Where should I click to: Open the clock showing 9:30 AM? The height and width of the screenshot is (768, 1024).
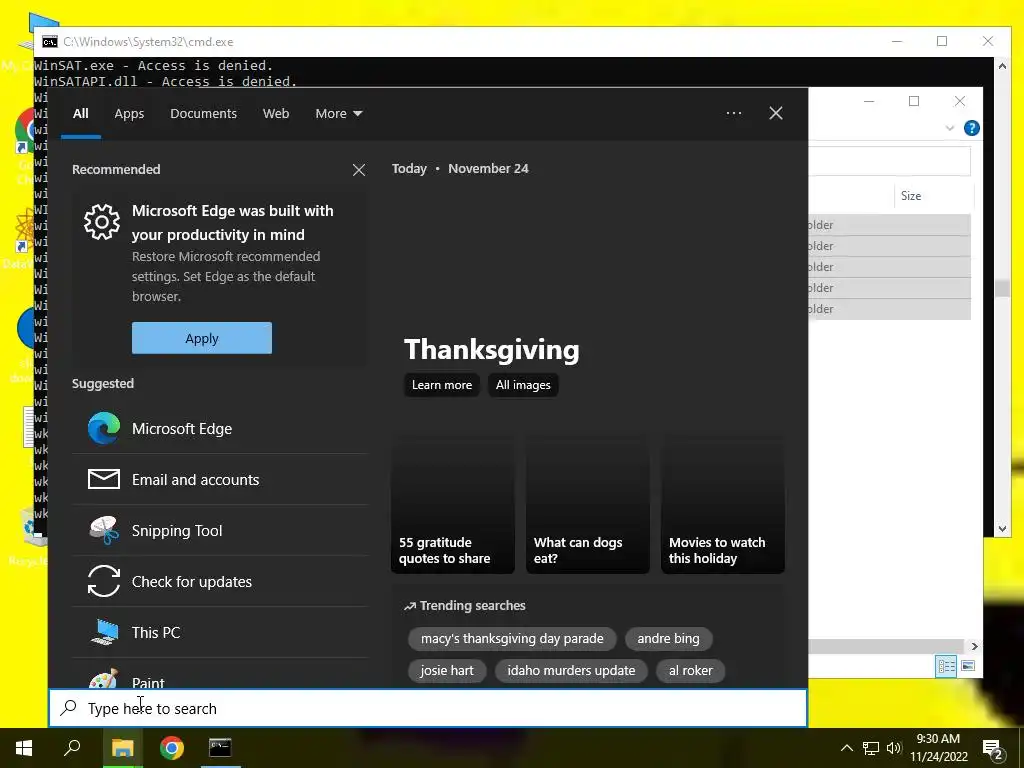pos(938,748)
